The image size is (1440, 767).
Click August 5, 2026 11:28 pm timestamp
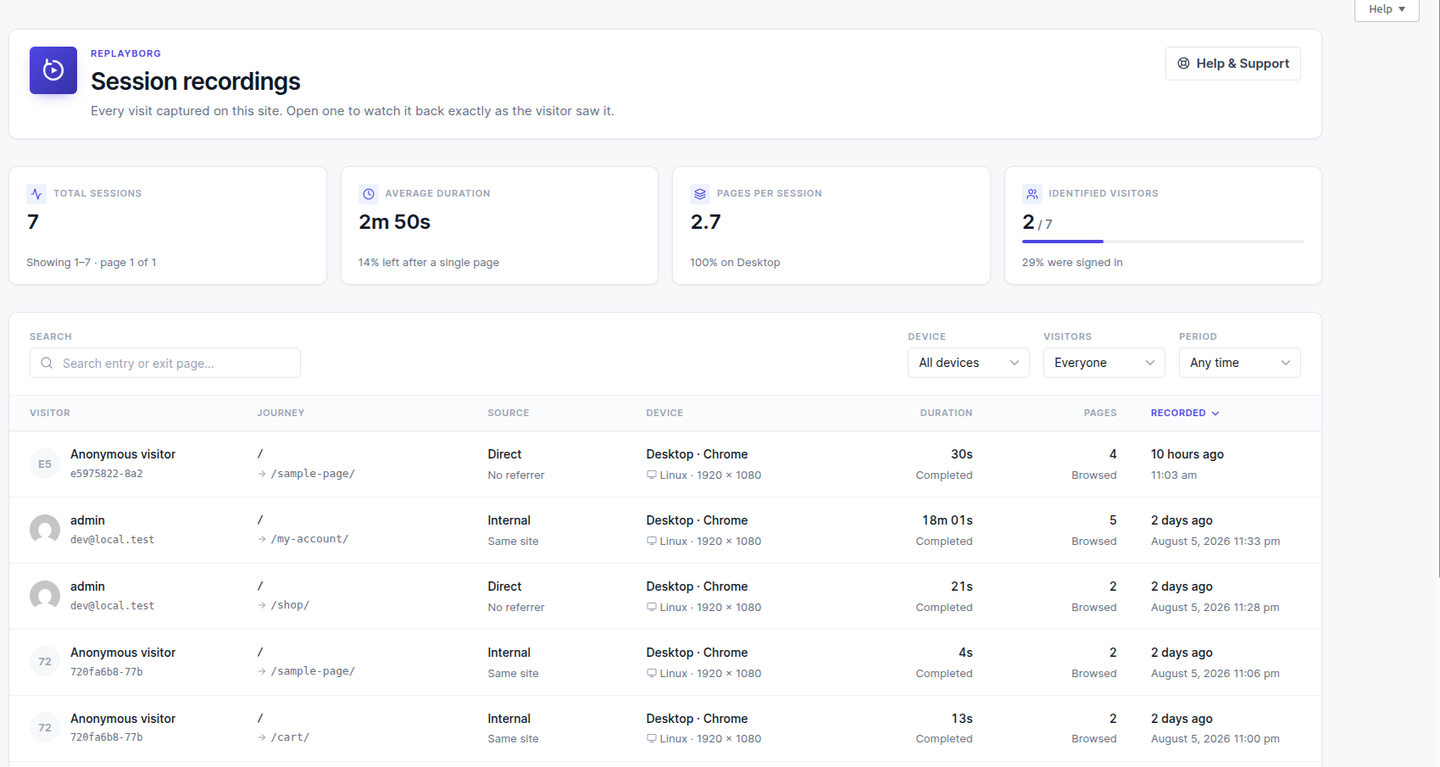pos(1215,607)
